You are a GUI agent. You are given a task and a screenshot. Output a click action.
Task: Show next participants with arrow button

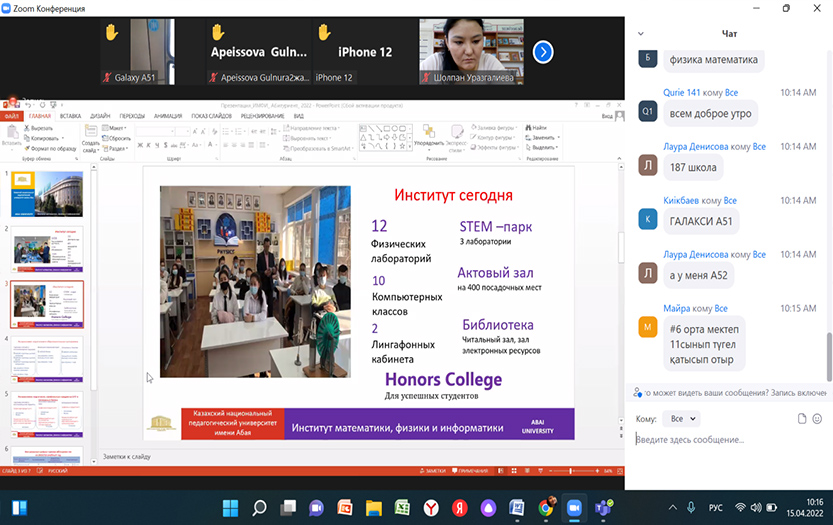point(542,52)
